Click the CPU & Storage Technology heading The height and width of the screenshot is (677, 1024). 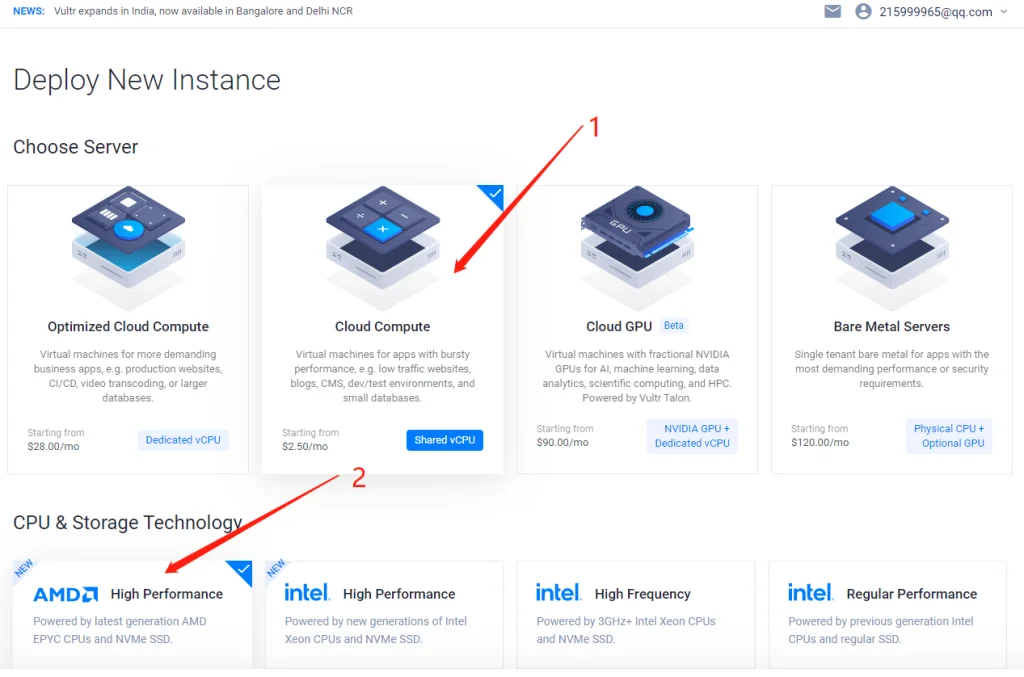pyautogui.click(x=128, y=522)
